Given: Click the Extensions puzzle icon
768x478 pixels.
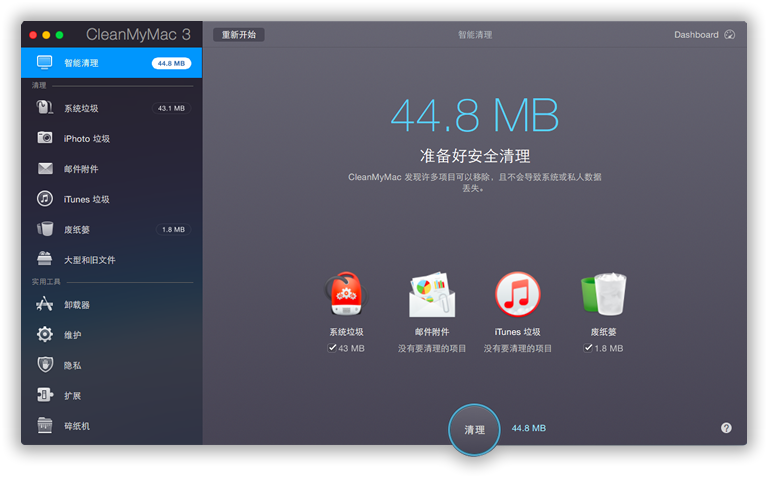Looking at the screenshot, I should point(45,395).
